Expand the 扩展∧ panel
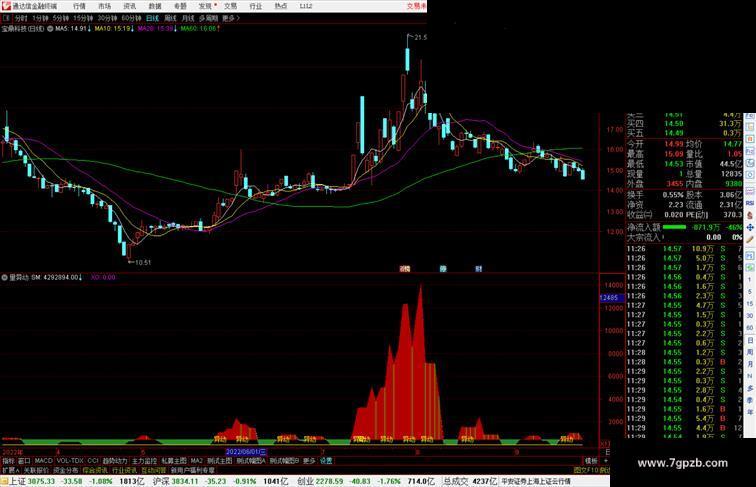The height and width of the screenshot is (487, 756). click(x=11, y=470)
